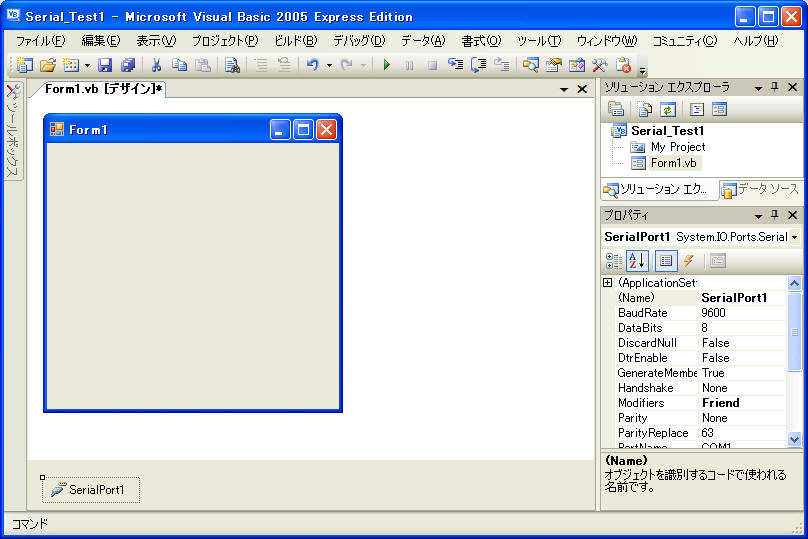Select the Form1.vb [デザイン] document tab

[103, 89]
